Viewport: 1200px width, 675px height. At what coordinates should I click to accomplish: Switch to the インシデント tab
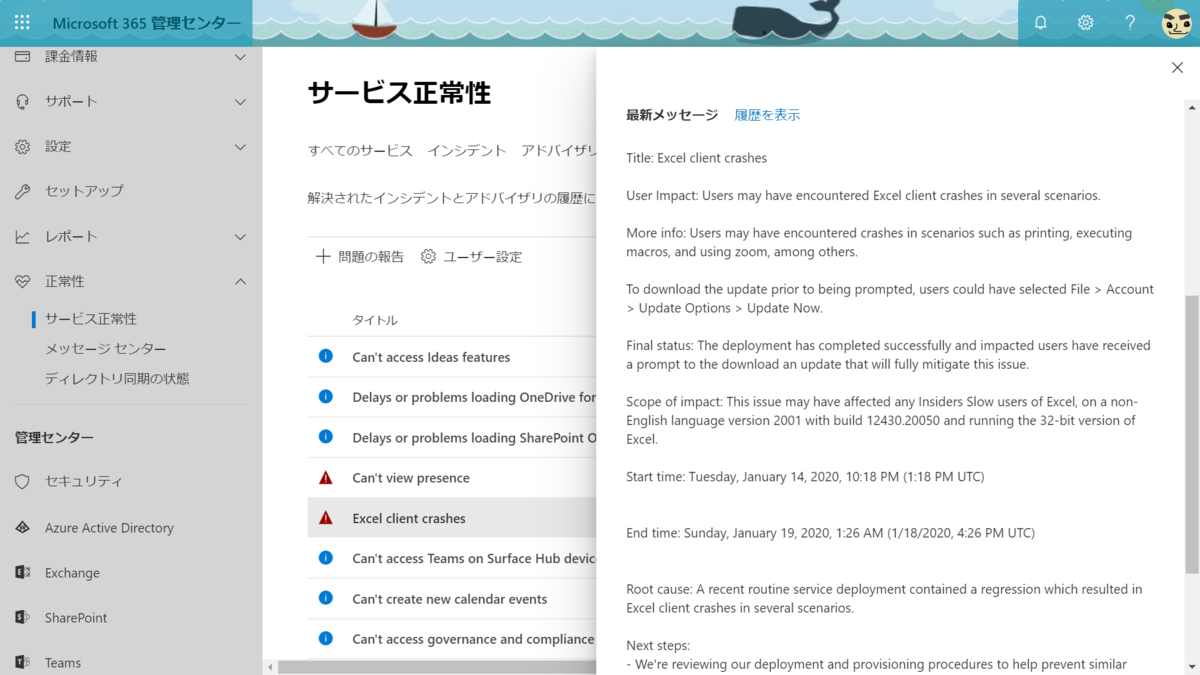467,150
